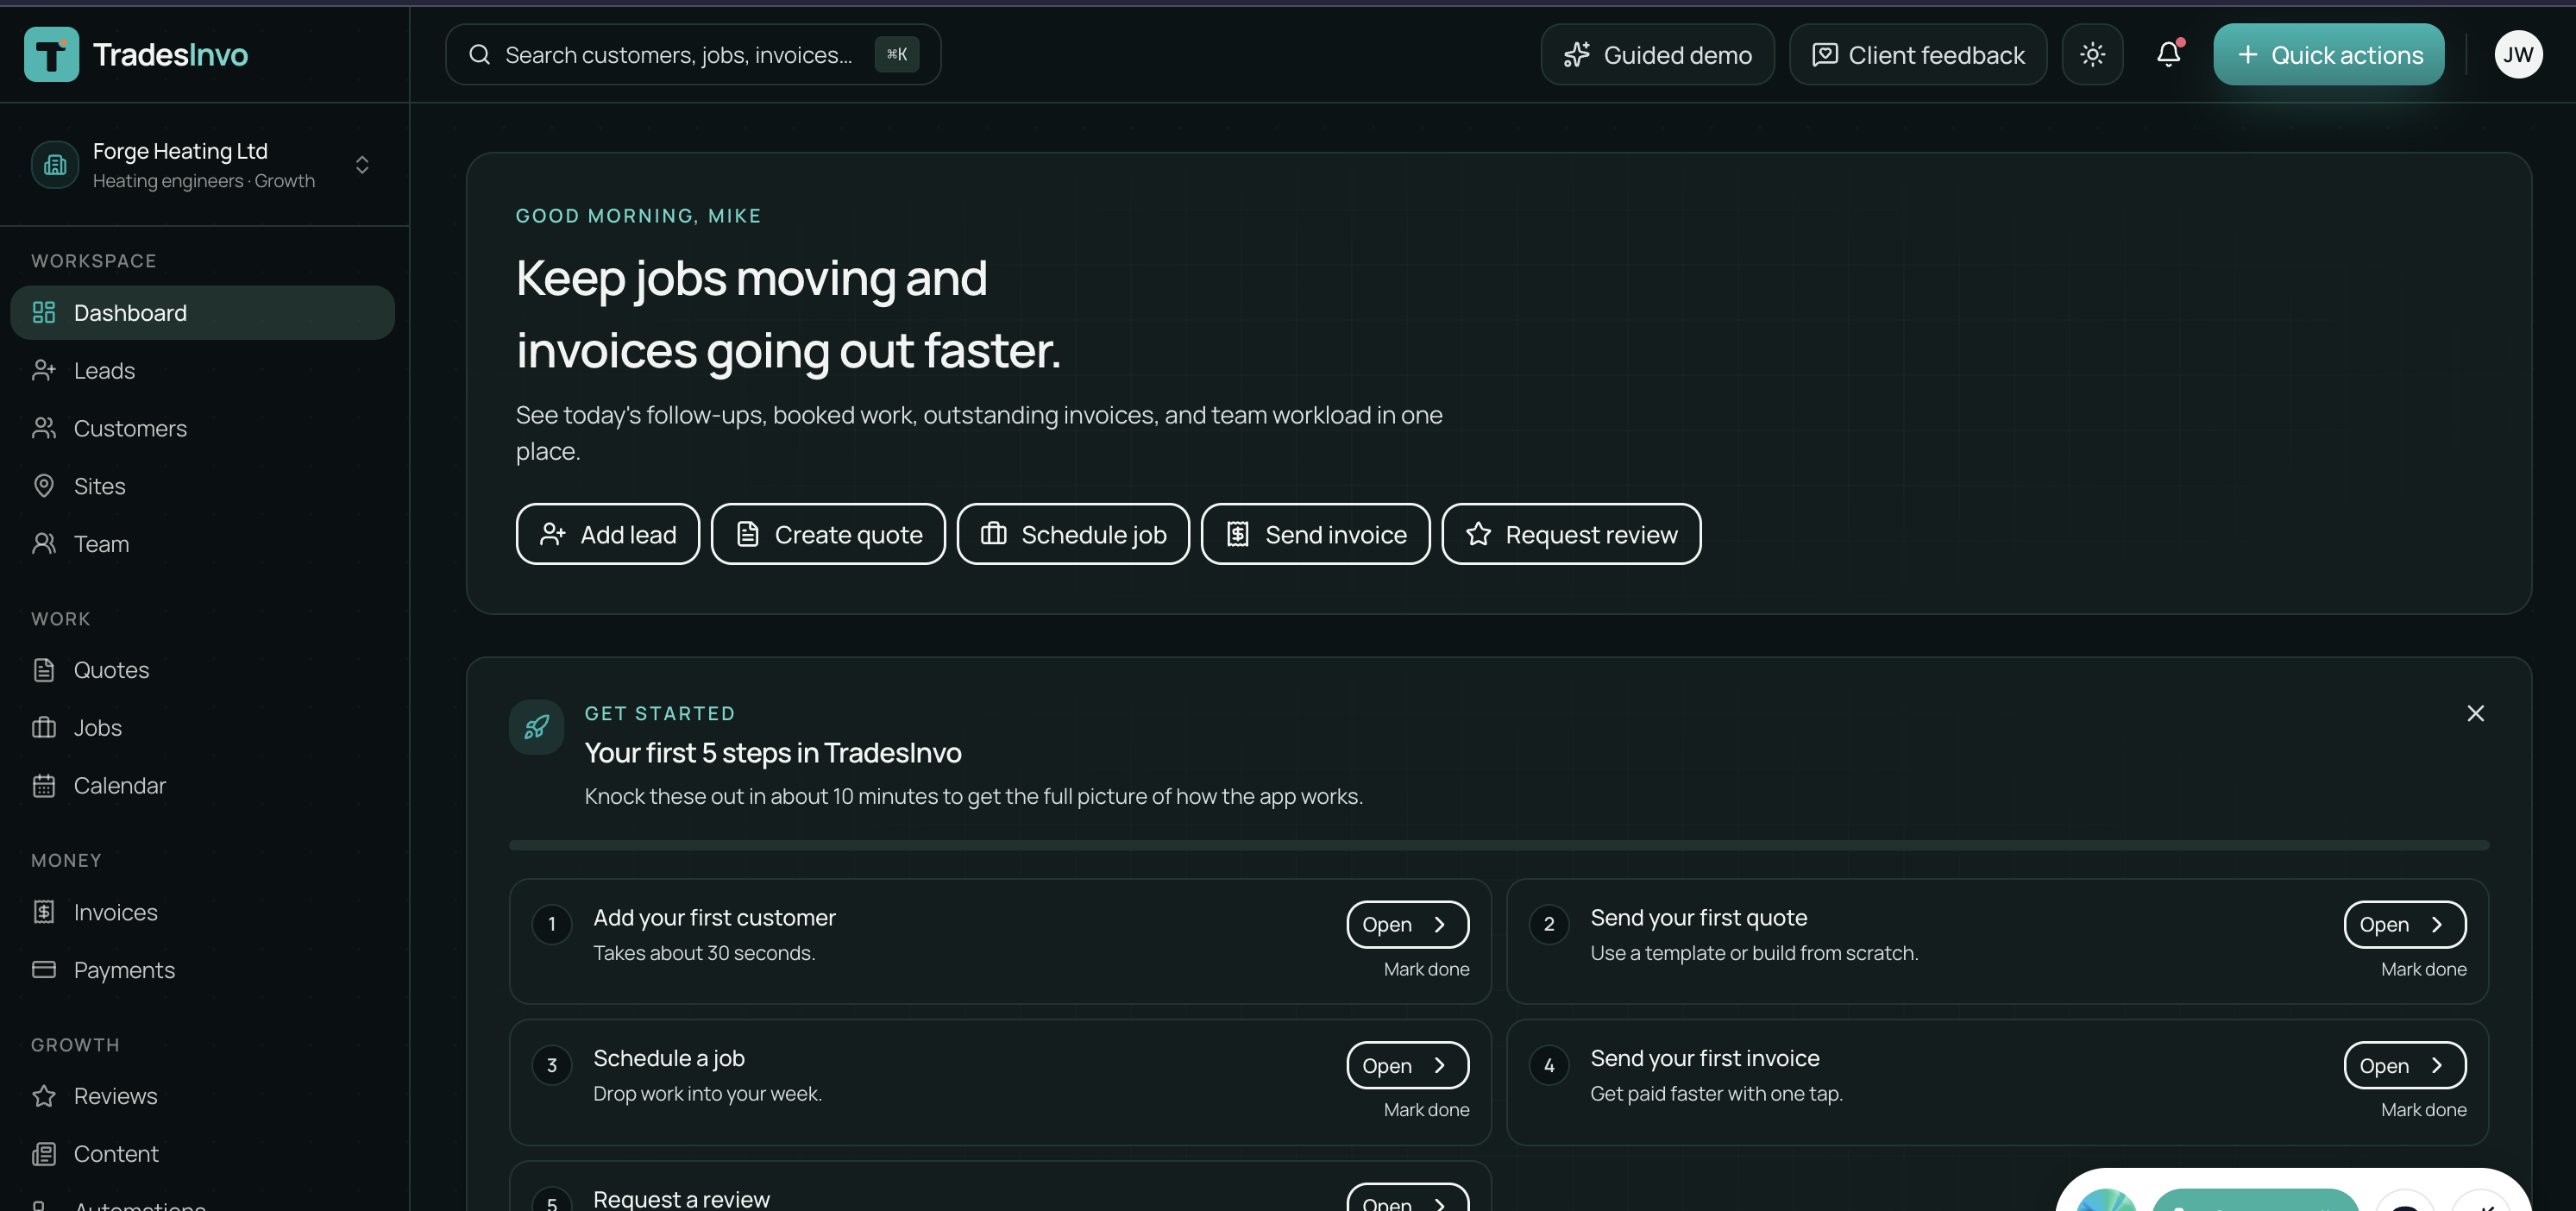The width and height of the screenshot is (2576, 1211).
Task: Mark 'Schedule a job' as done
Action: 1426,1110
